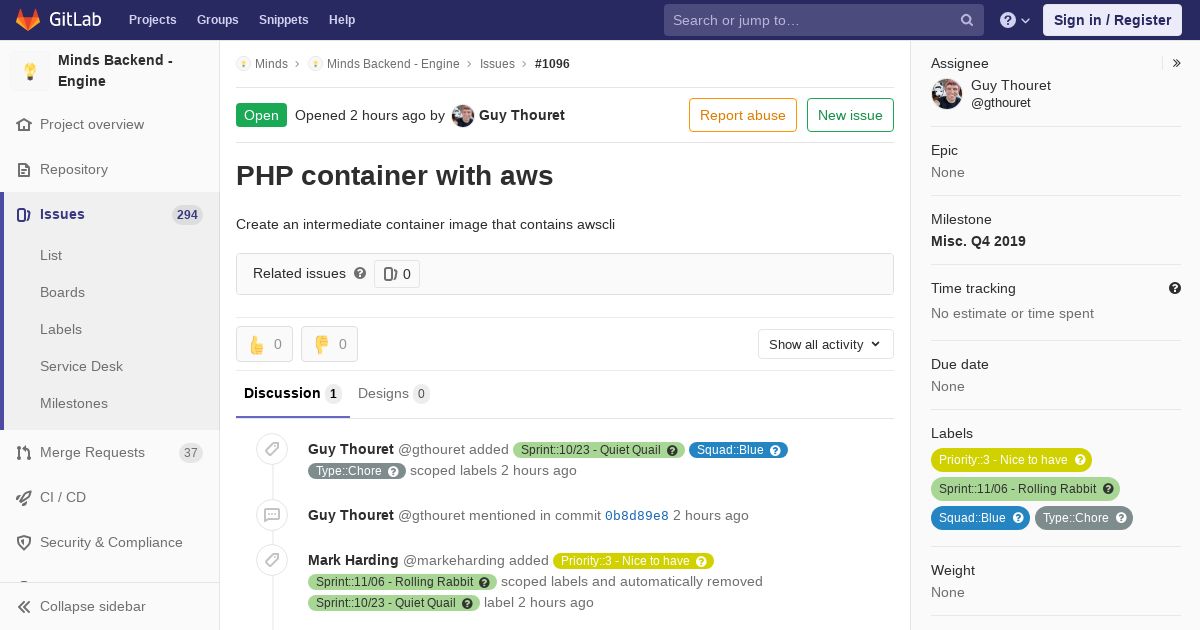Click the New issue button
This screenshot has height=630, width=1200.
(x=850, y=115)
